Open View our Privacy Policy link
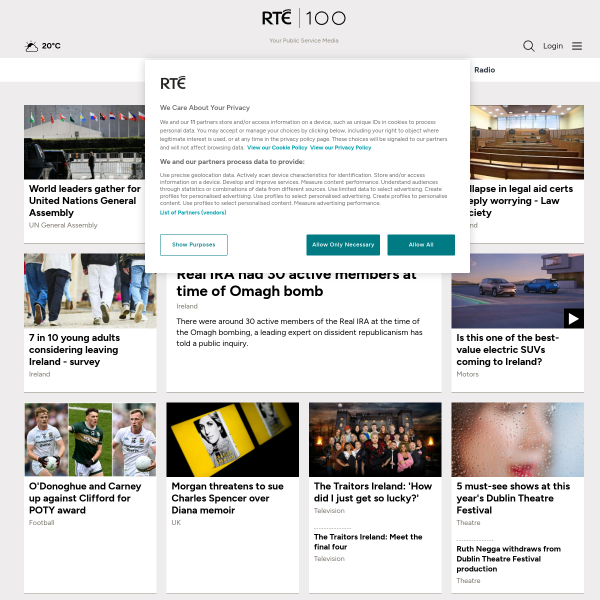600x600 pixels. (x=340, y=148)
